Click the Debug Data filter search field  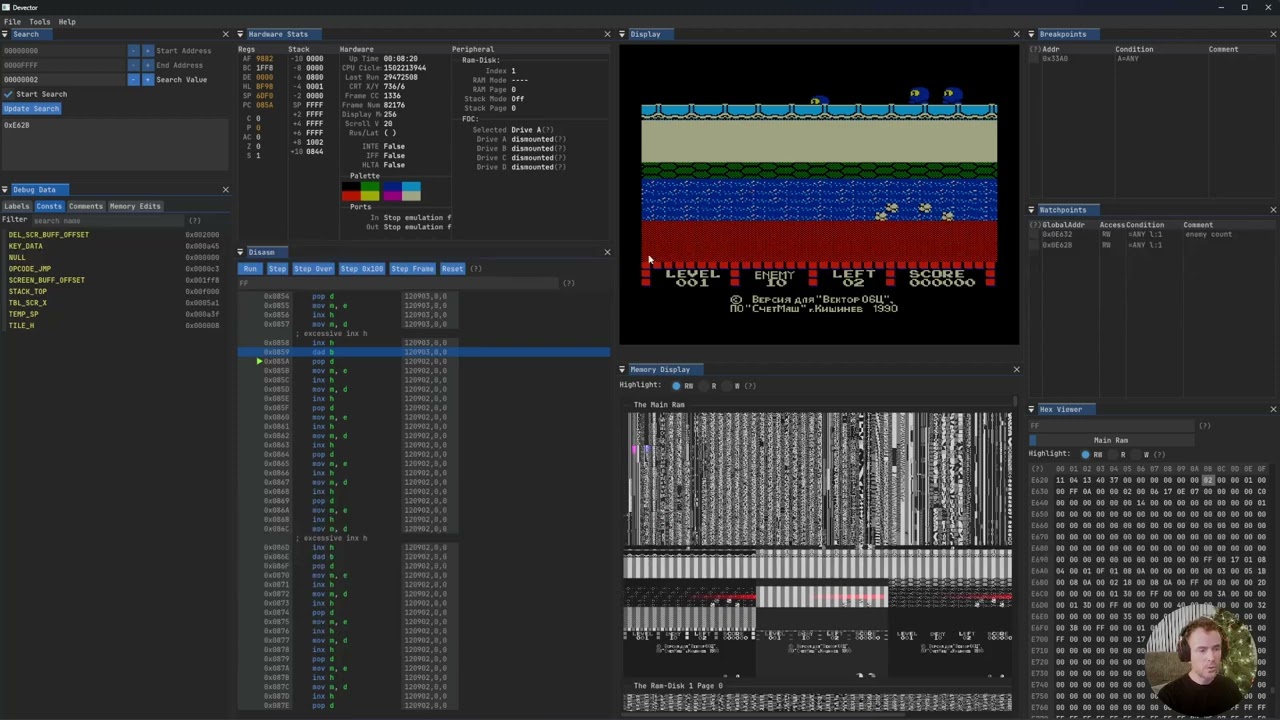click(110, 221)
